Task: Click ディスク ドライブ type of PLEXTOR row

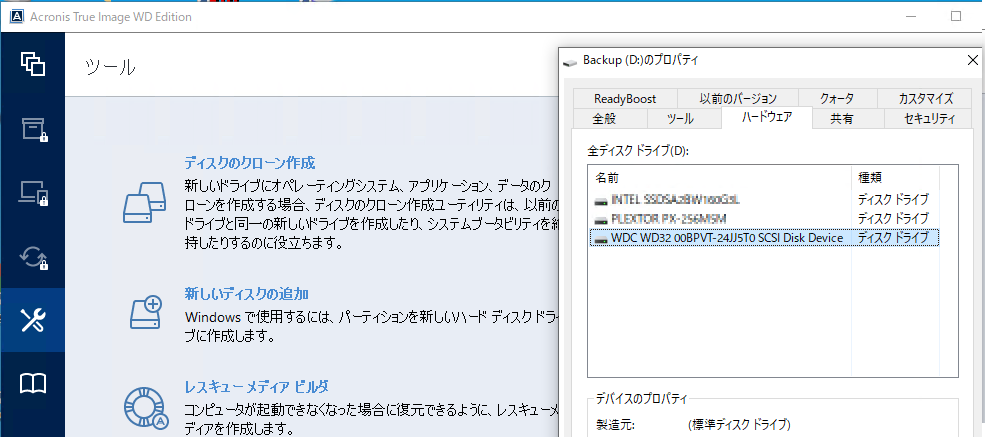Action: click(893, 219)
